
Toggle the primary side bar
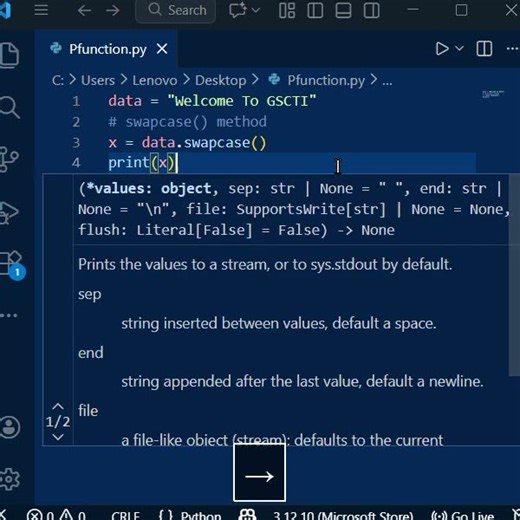pos(315,10)
